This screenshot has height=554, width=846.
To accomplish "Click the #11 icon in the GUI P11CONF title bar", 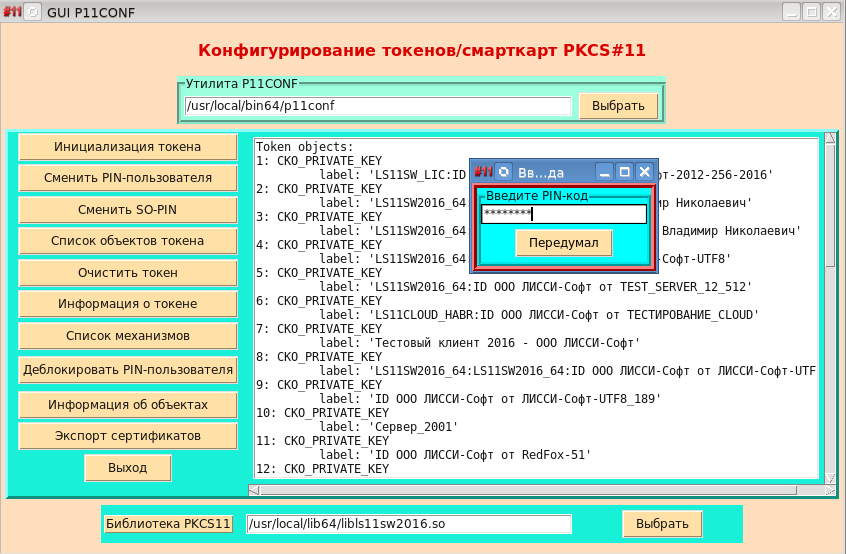I will click(x=12, y=12).
